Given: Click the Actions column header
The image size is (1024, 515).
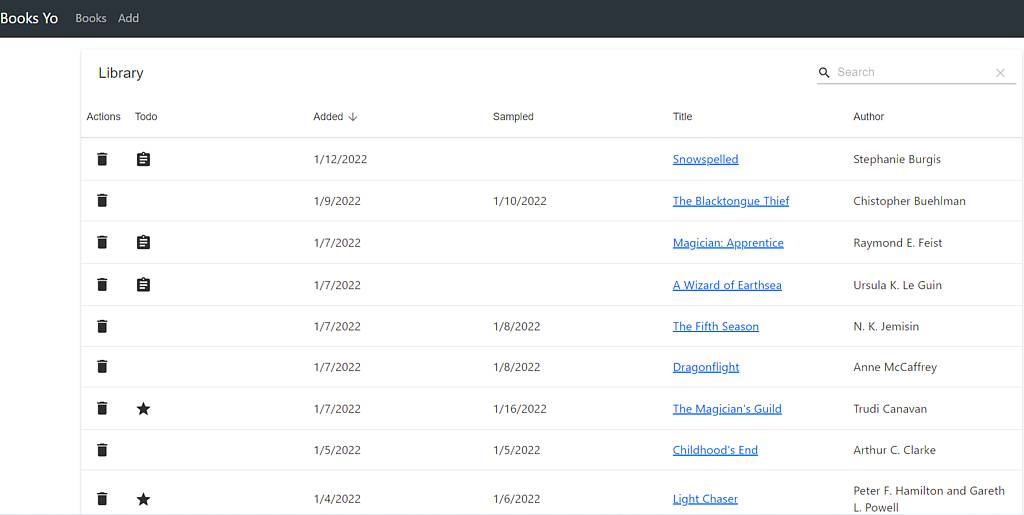Looking at the screenshot, I should coord(103,117).
